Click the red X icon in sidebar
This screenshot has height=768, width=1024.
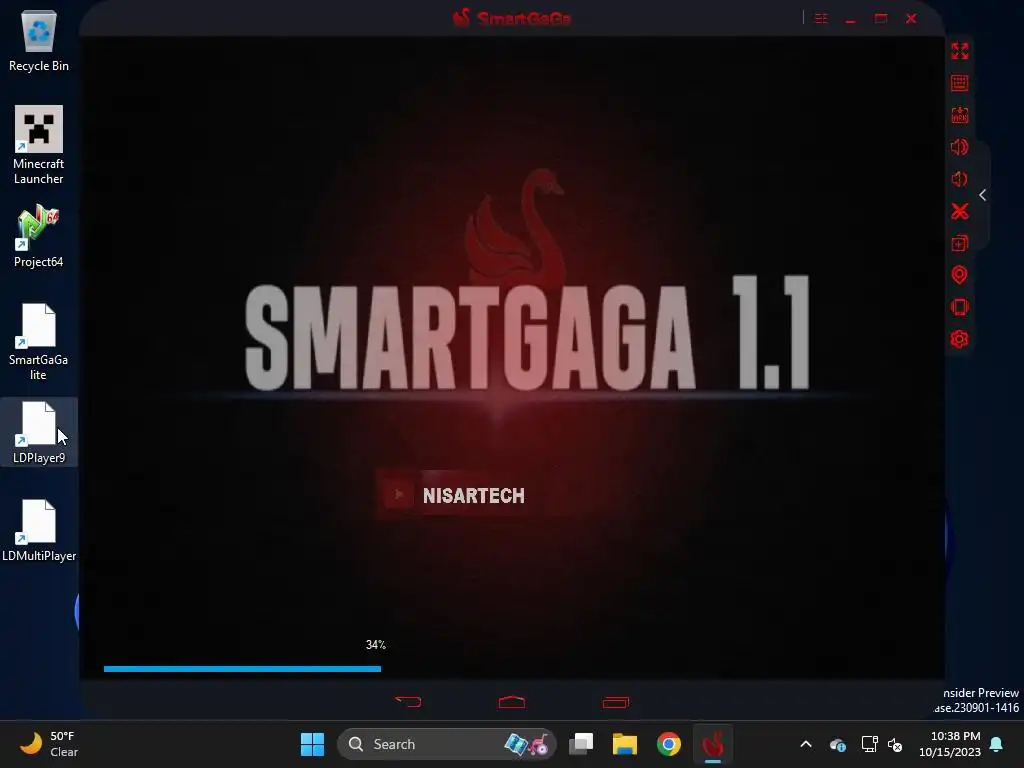tap(959, 211)
